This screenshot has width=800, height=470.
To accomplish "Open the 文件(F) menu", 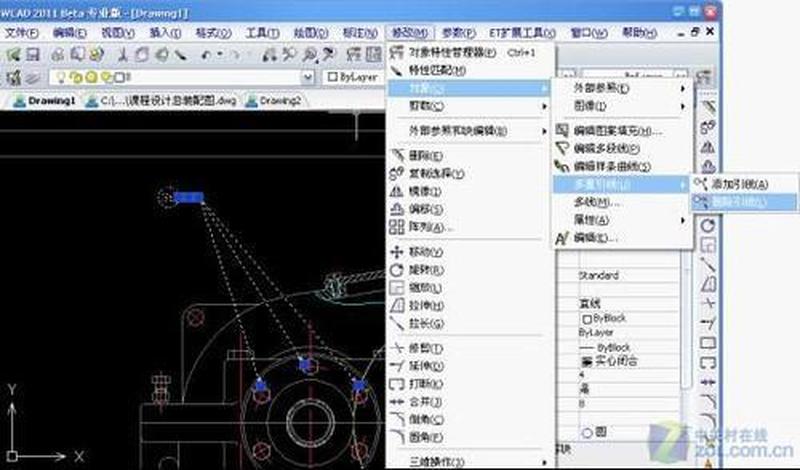I will (21, 33).
